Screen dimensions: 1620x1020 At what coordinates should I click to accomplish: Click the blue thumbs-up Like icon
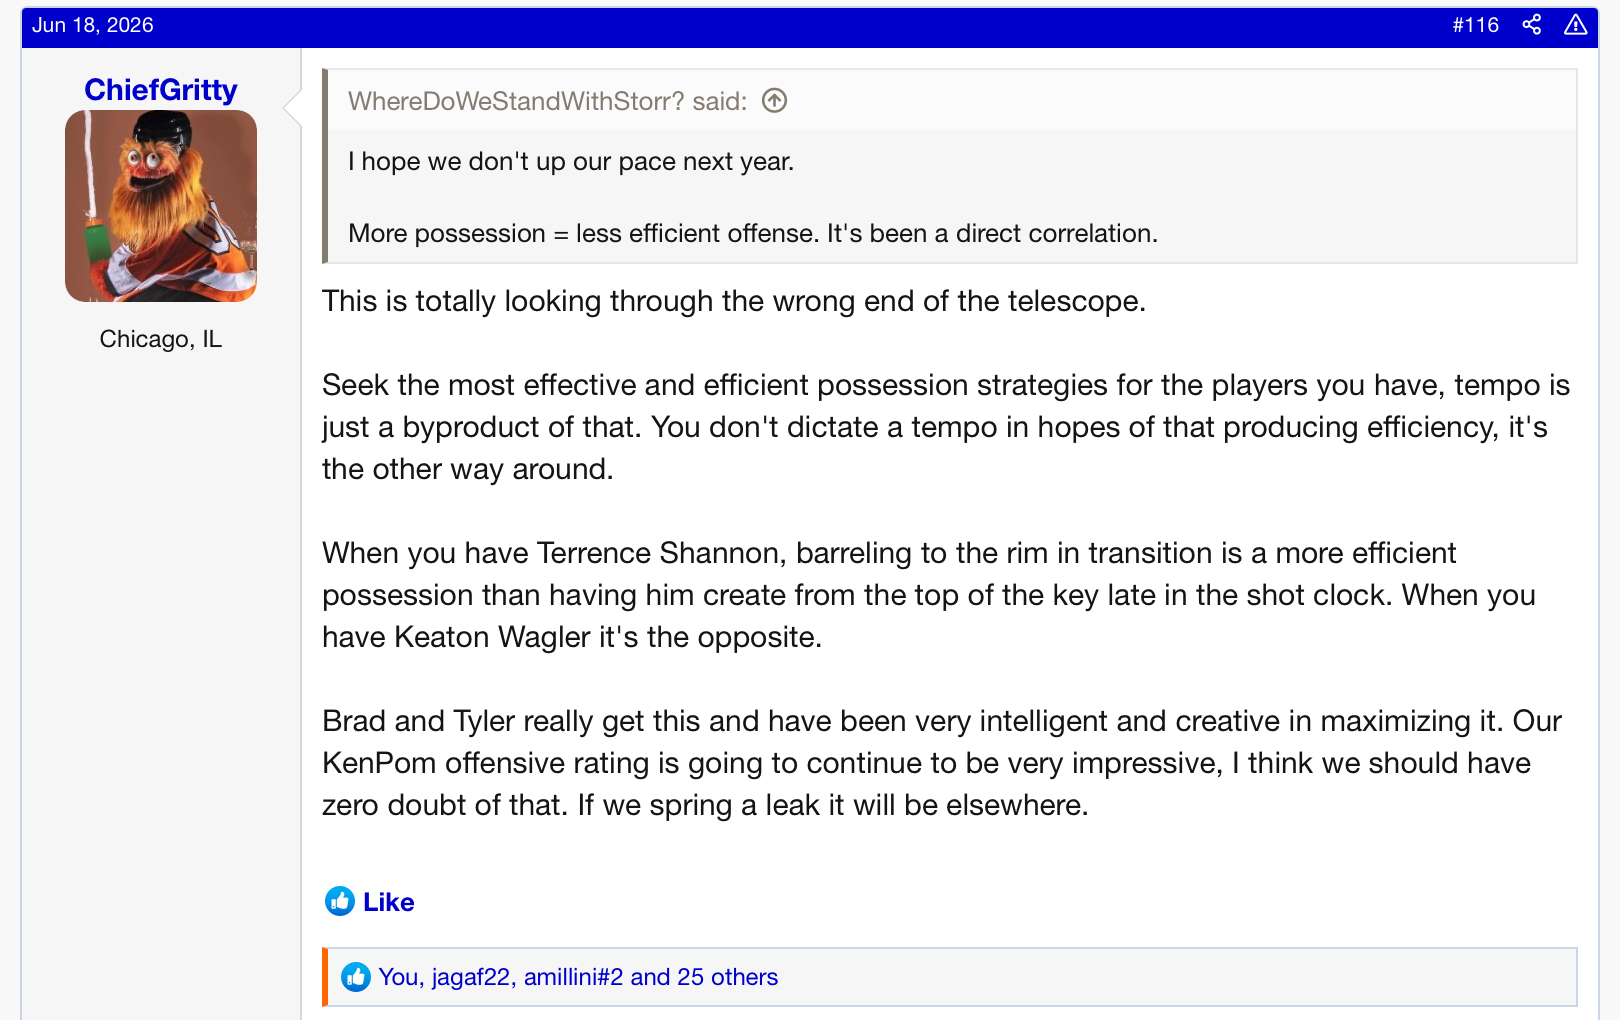(340, 901)
